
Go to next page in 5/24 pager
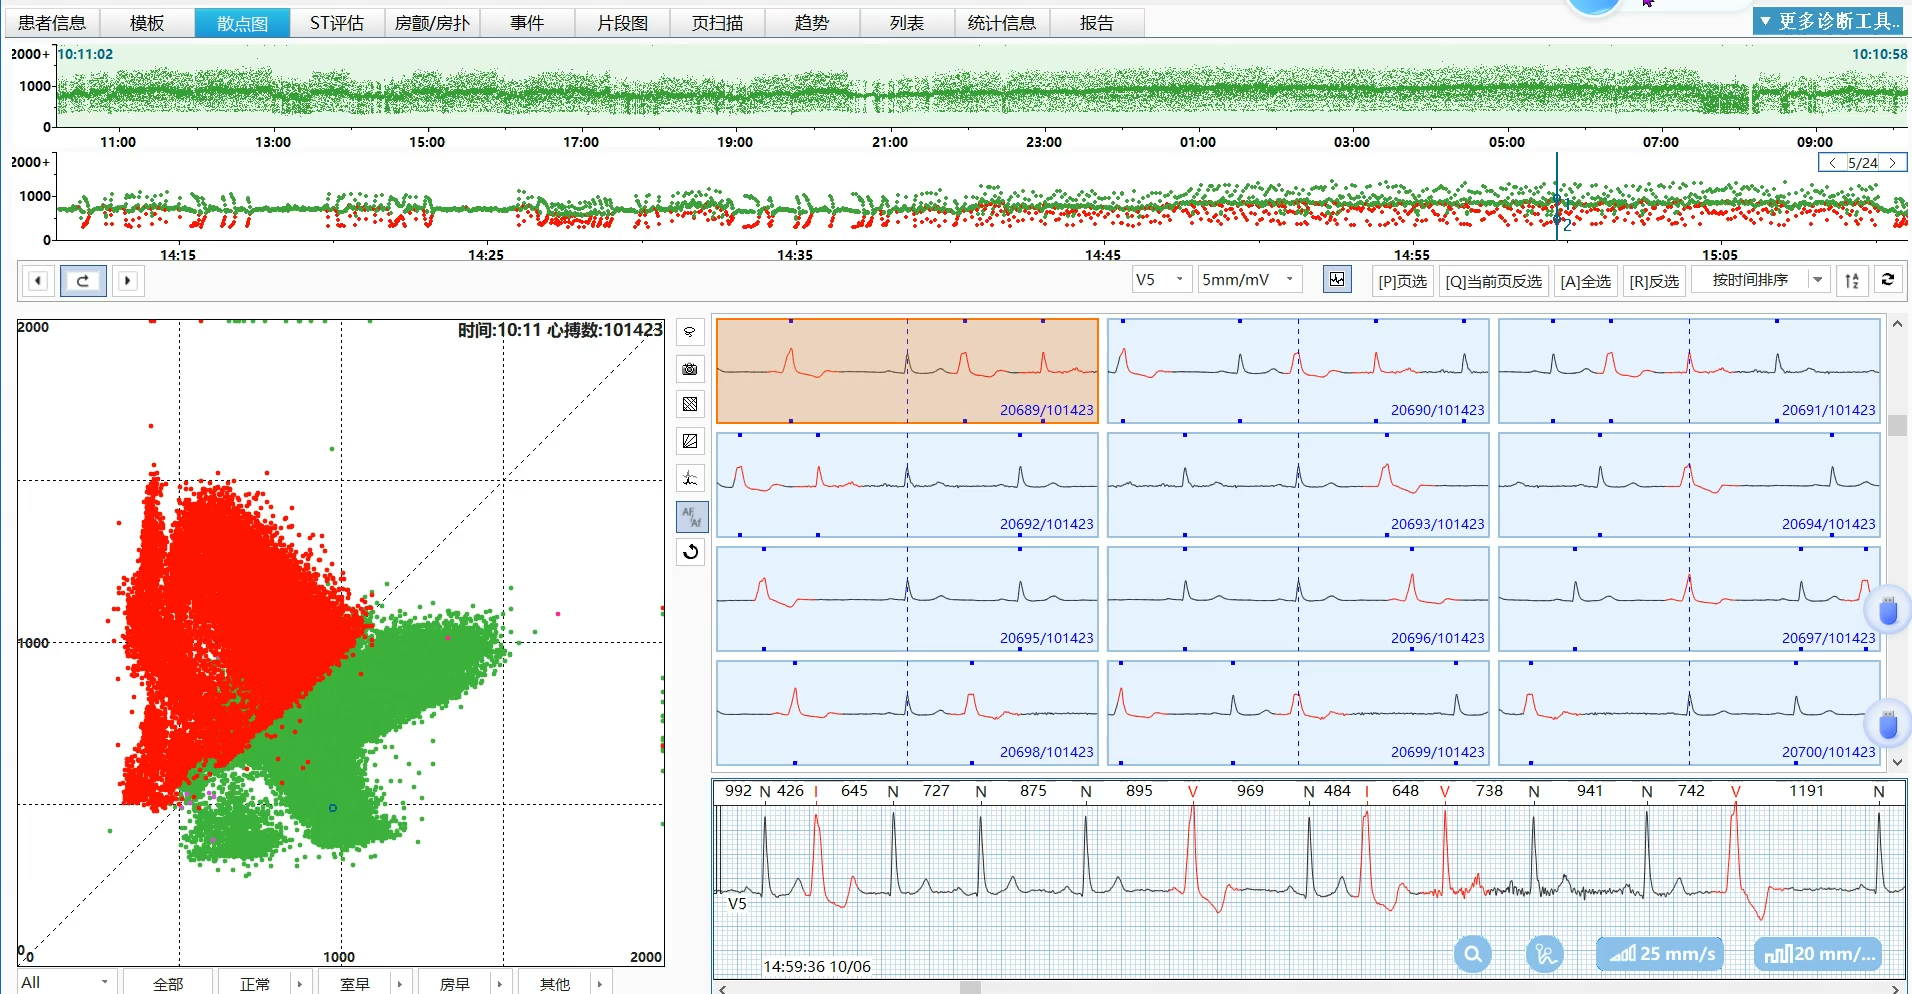(1893, 163)
